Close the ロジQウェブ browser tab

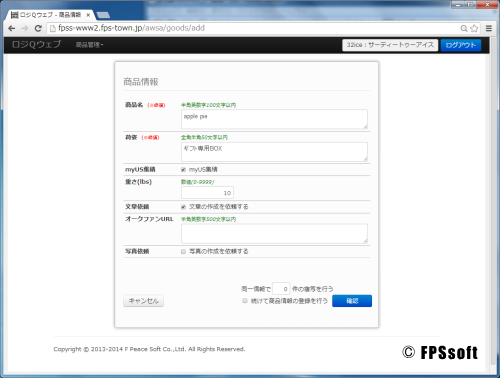pos(88,15)
